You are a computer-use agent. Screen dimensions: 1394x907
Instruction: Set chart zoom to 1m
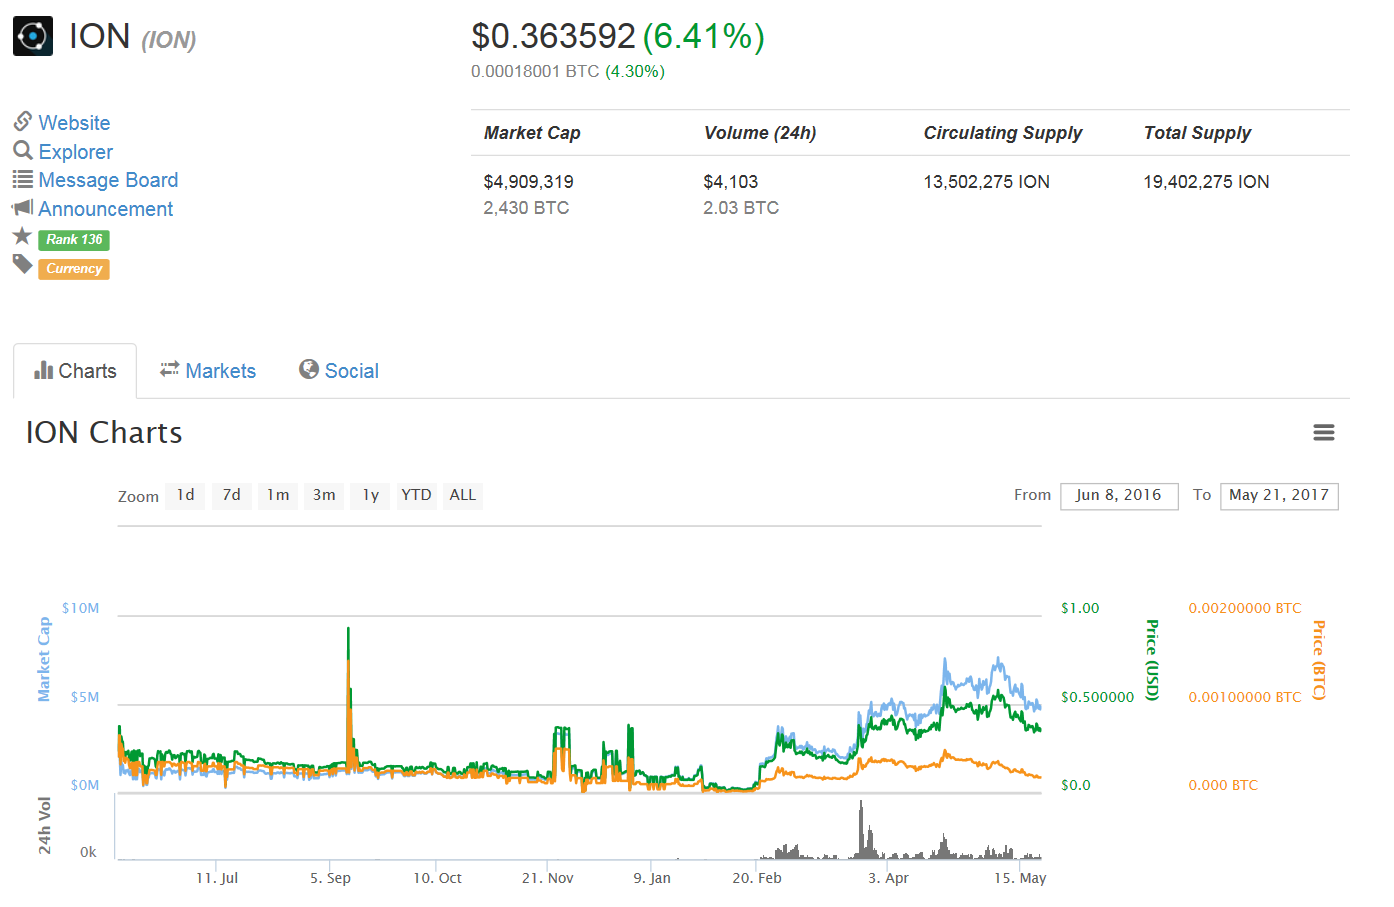278,495
